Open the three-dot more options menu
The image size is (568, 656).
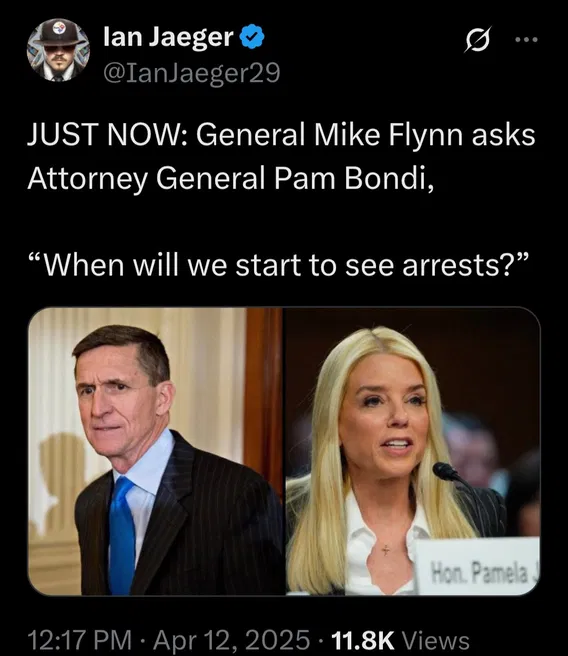coord(527,40)
